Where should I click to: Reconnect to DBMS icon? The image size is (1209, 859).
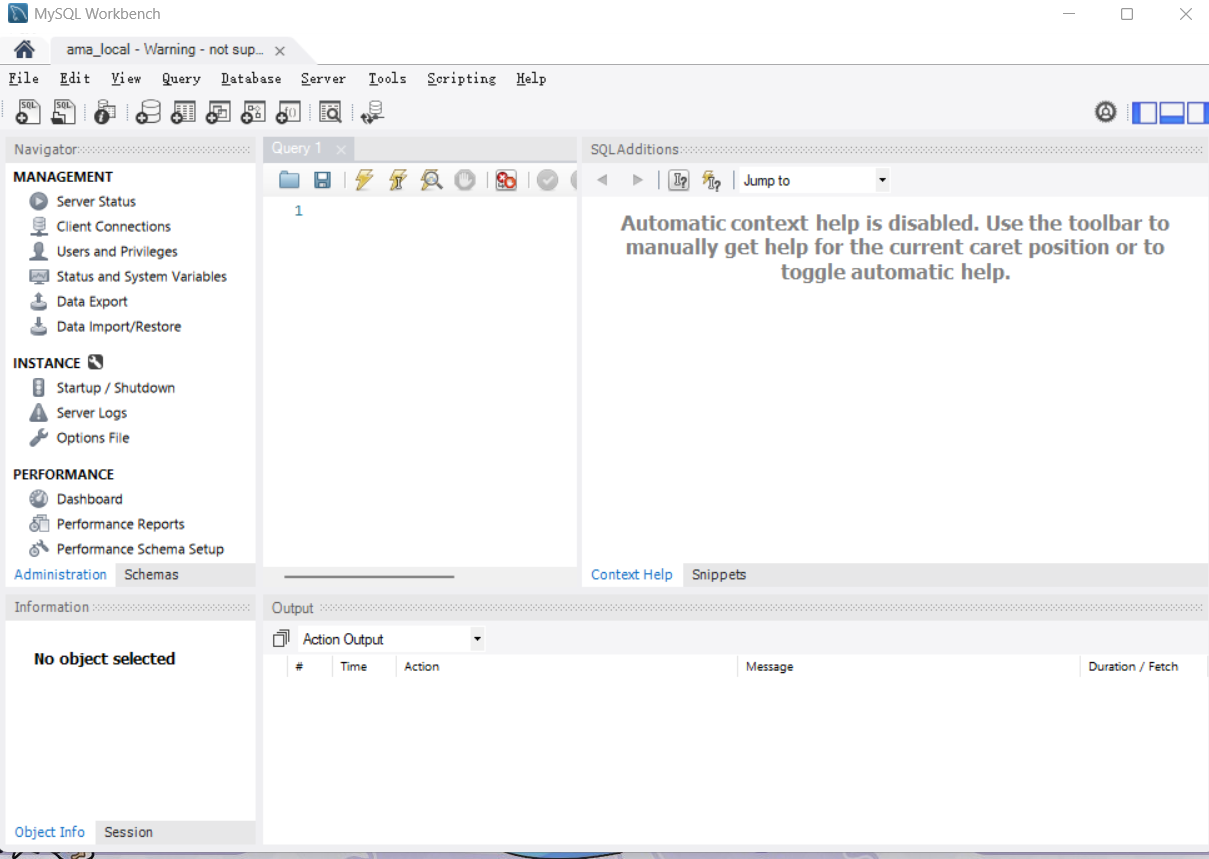click(x=372, y=113)
